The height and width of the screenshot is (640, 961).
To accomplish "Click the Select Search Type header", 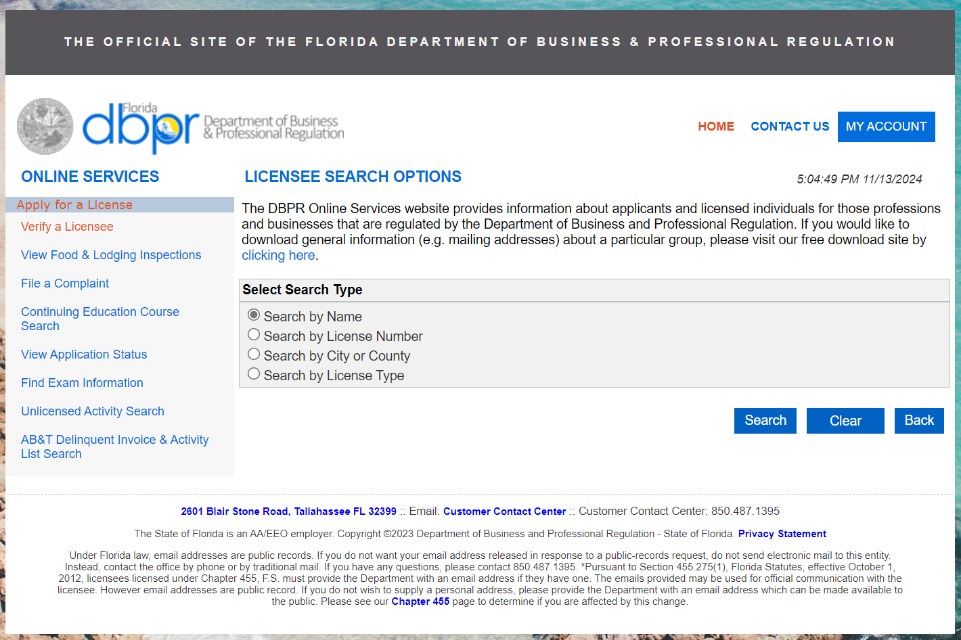I will pos(302,290).
